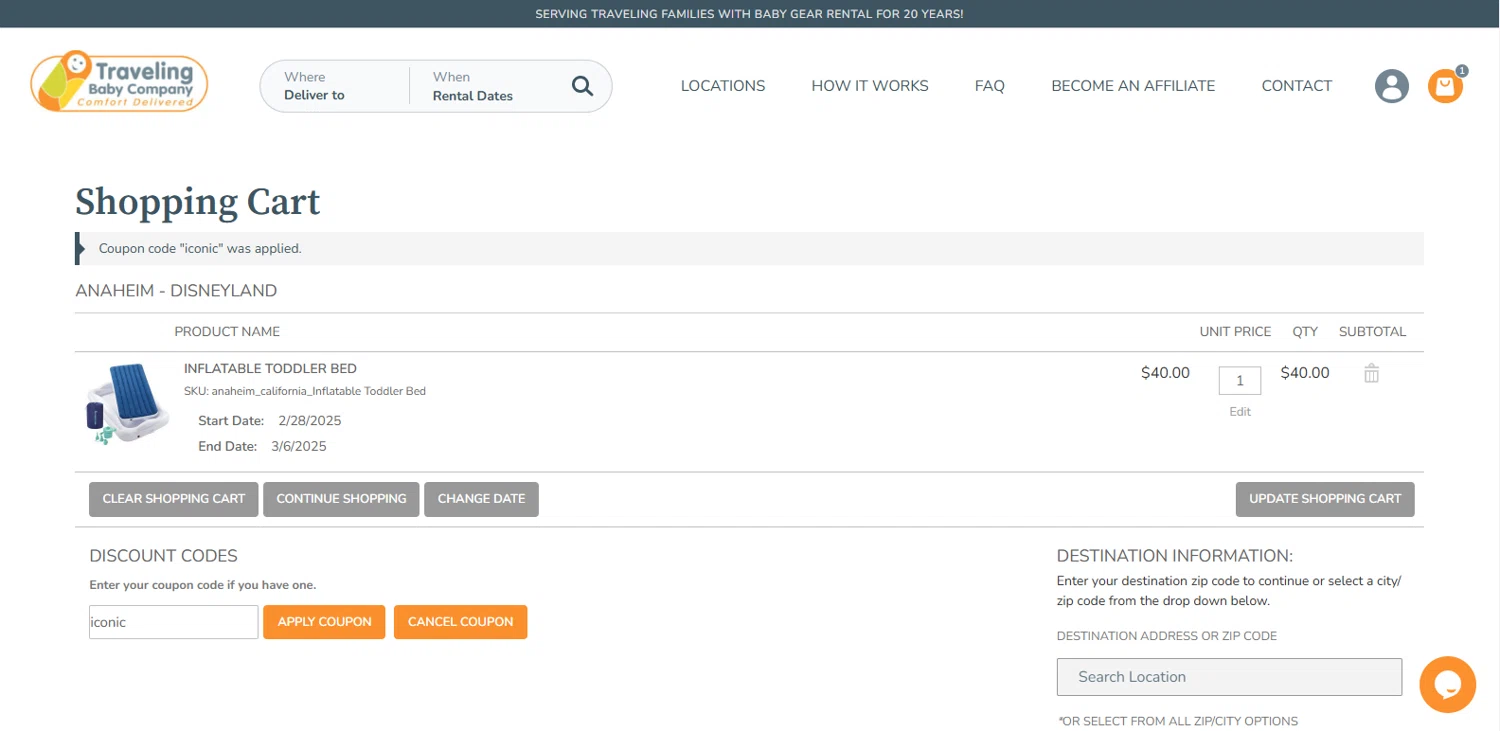Open Inflatable Toddler Bed product link

coord(270,369)
